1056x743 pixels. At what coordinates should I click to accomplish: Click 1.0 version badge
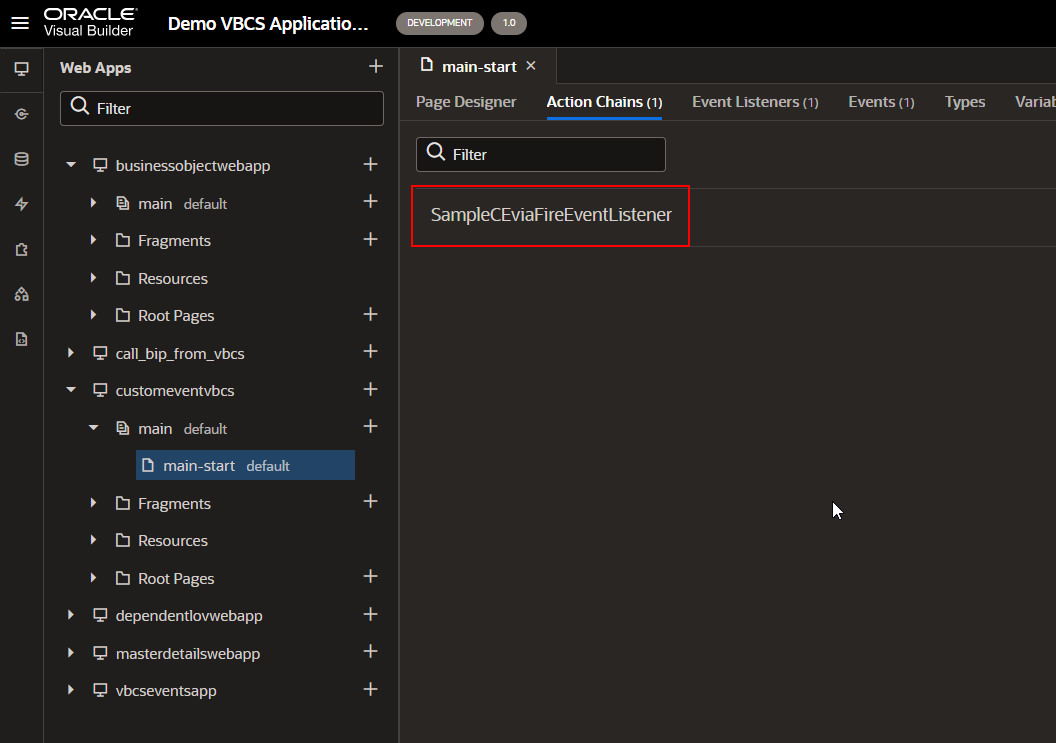[509, 23]
